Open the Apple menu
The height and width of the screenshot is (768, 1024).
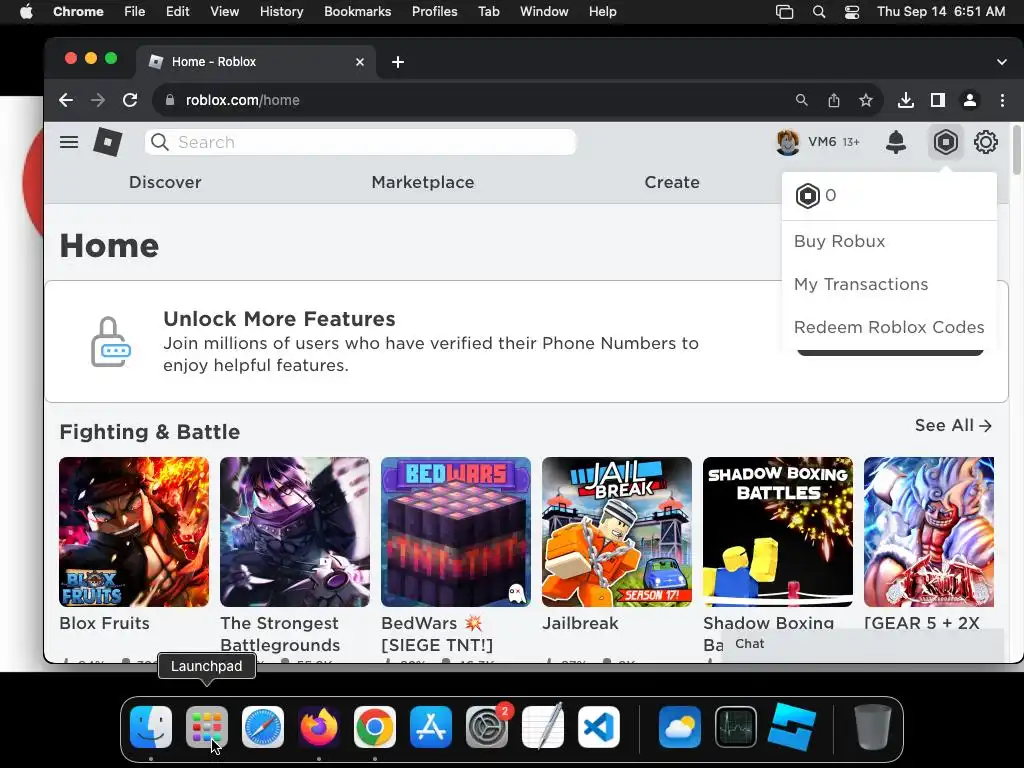26,12
